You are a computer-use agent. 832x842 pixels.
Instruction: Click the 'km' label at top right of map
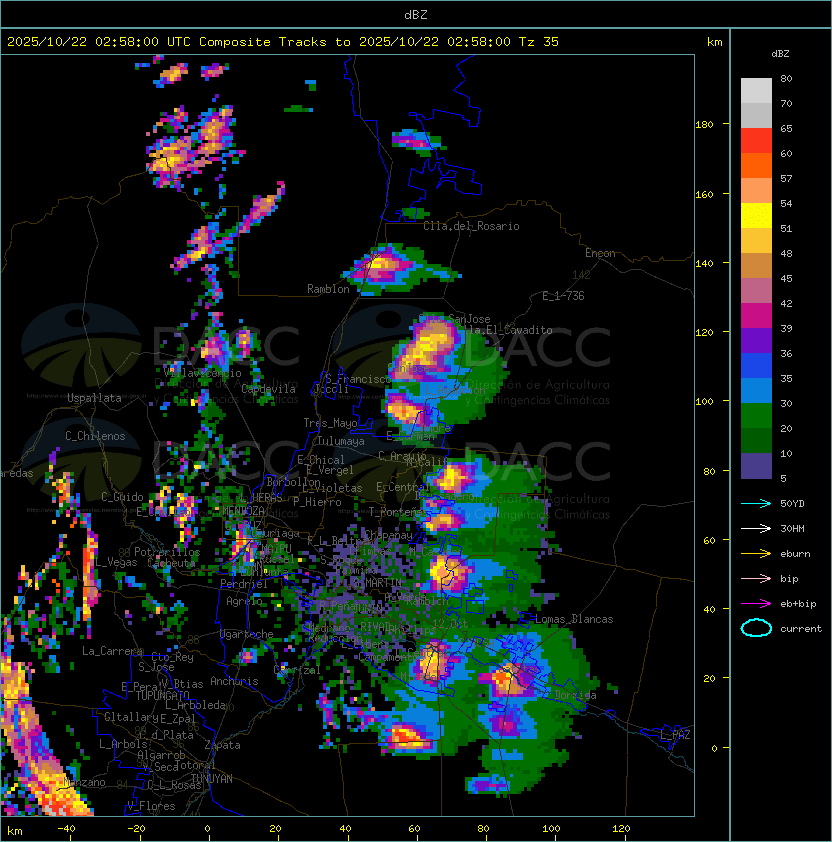pyautogui.click(x=714, y=42)
